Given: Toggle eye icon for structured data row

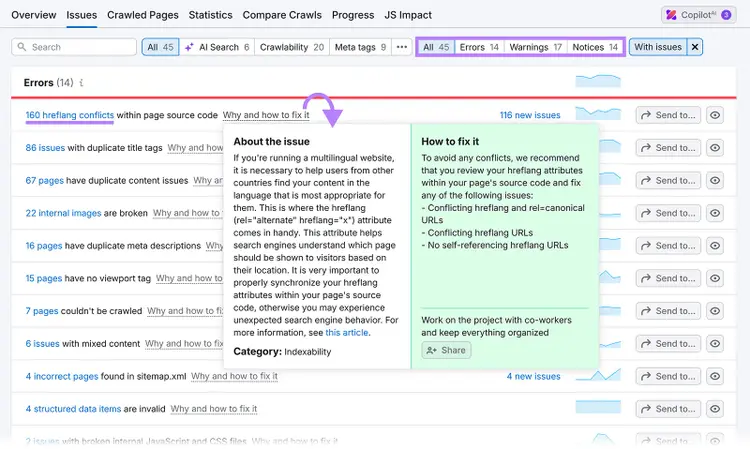Looking at the screenshot, I should click(x=715, y=409).
